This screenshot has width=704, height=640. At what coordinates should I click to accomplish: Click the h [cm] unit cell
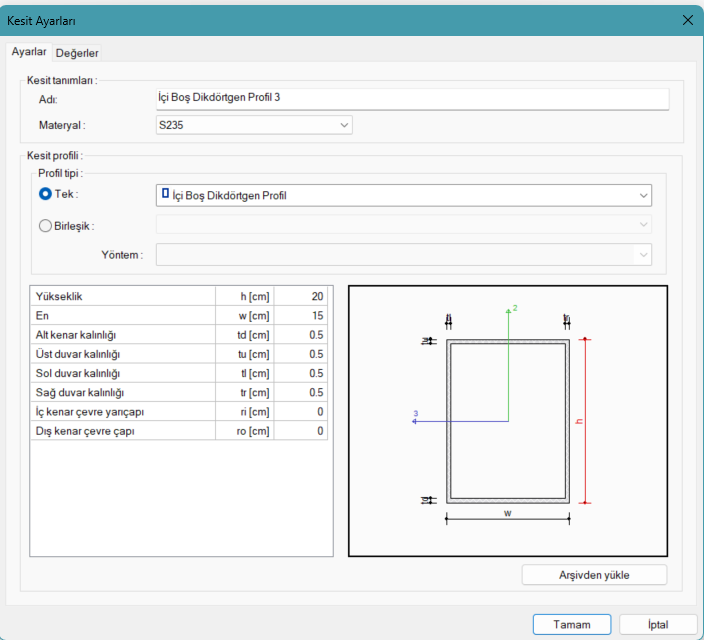click(245, 296)
